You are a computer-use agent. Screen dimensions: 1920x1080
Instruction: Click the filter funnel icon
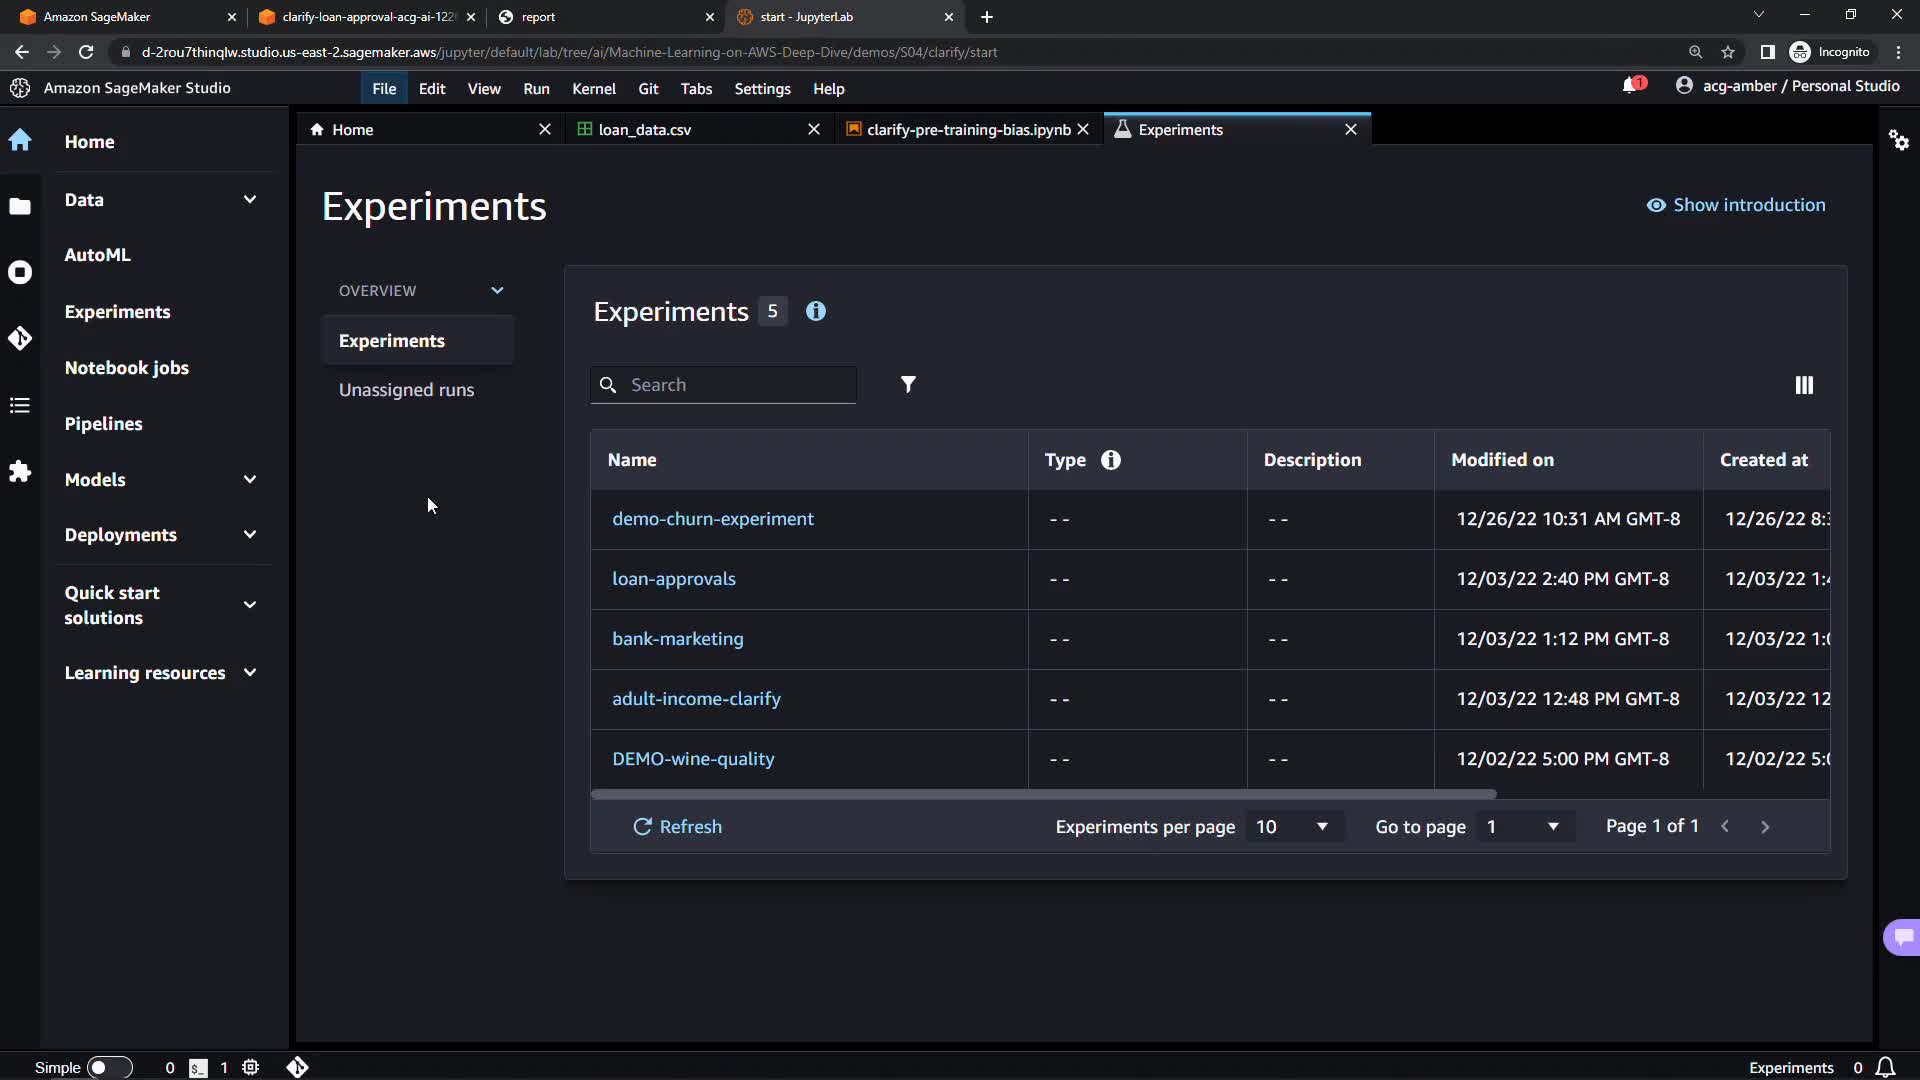pyautogui.click(x=908, y=385)
